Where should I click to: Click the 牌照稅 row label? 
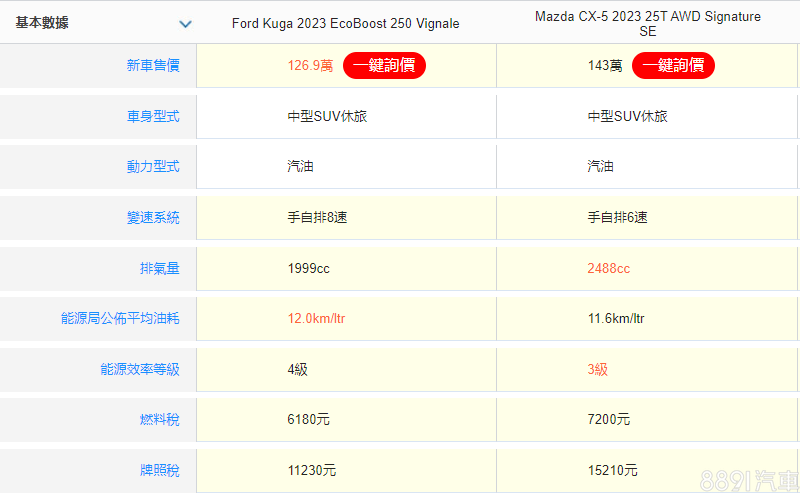160,470
